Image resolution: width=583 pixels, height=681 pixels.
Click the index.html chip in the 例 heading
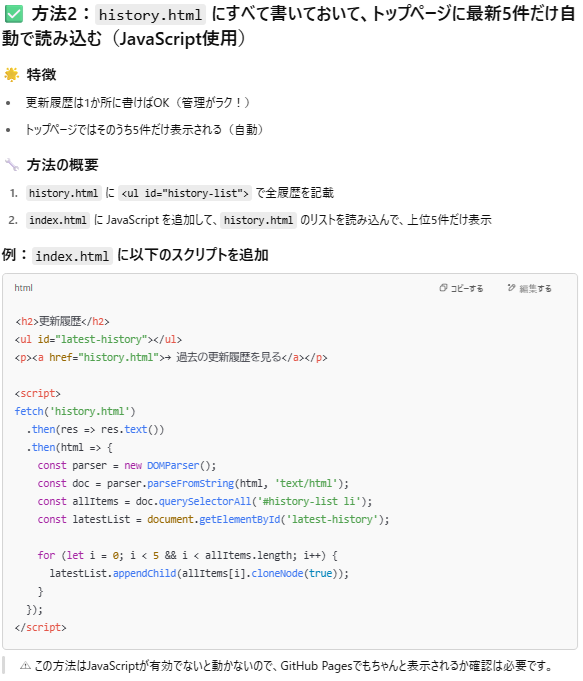72,256
